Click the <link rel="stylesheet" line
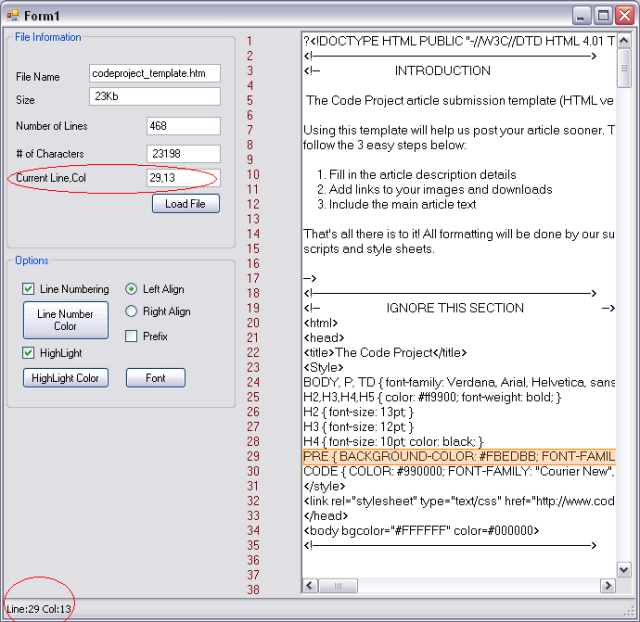The height and width of the screenshot is (622, 640). pyautogui.click(x=459, y=501)
